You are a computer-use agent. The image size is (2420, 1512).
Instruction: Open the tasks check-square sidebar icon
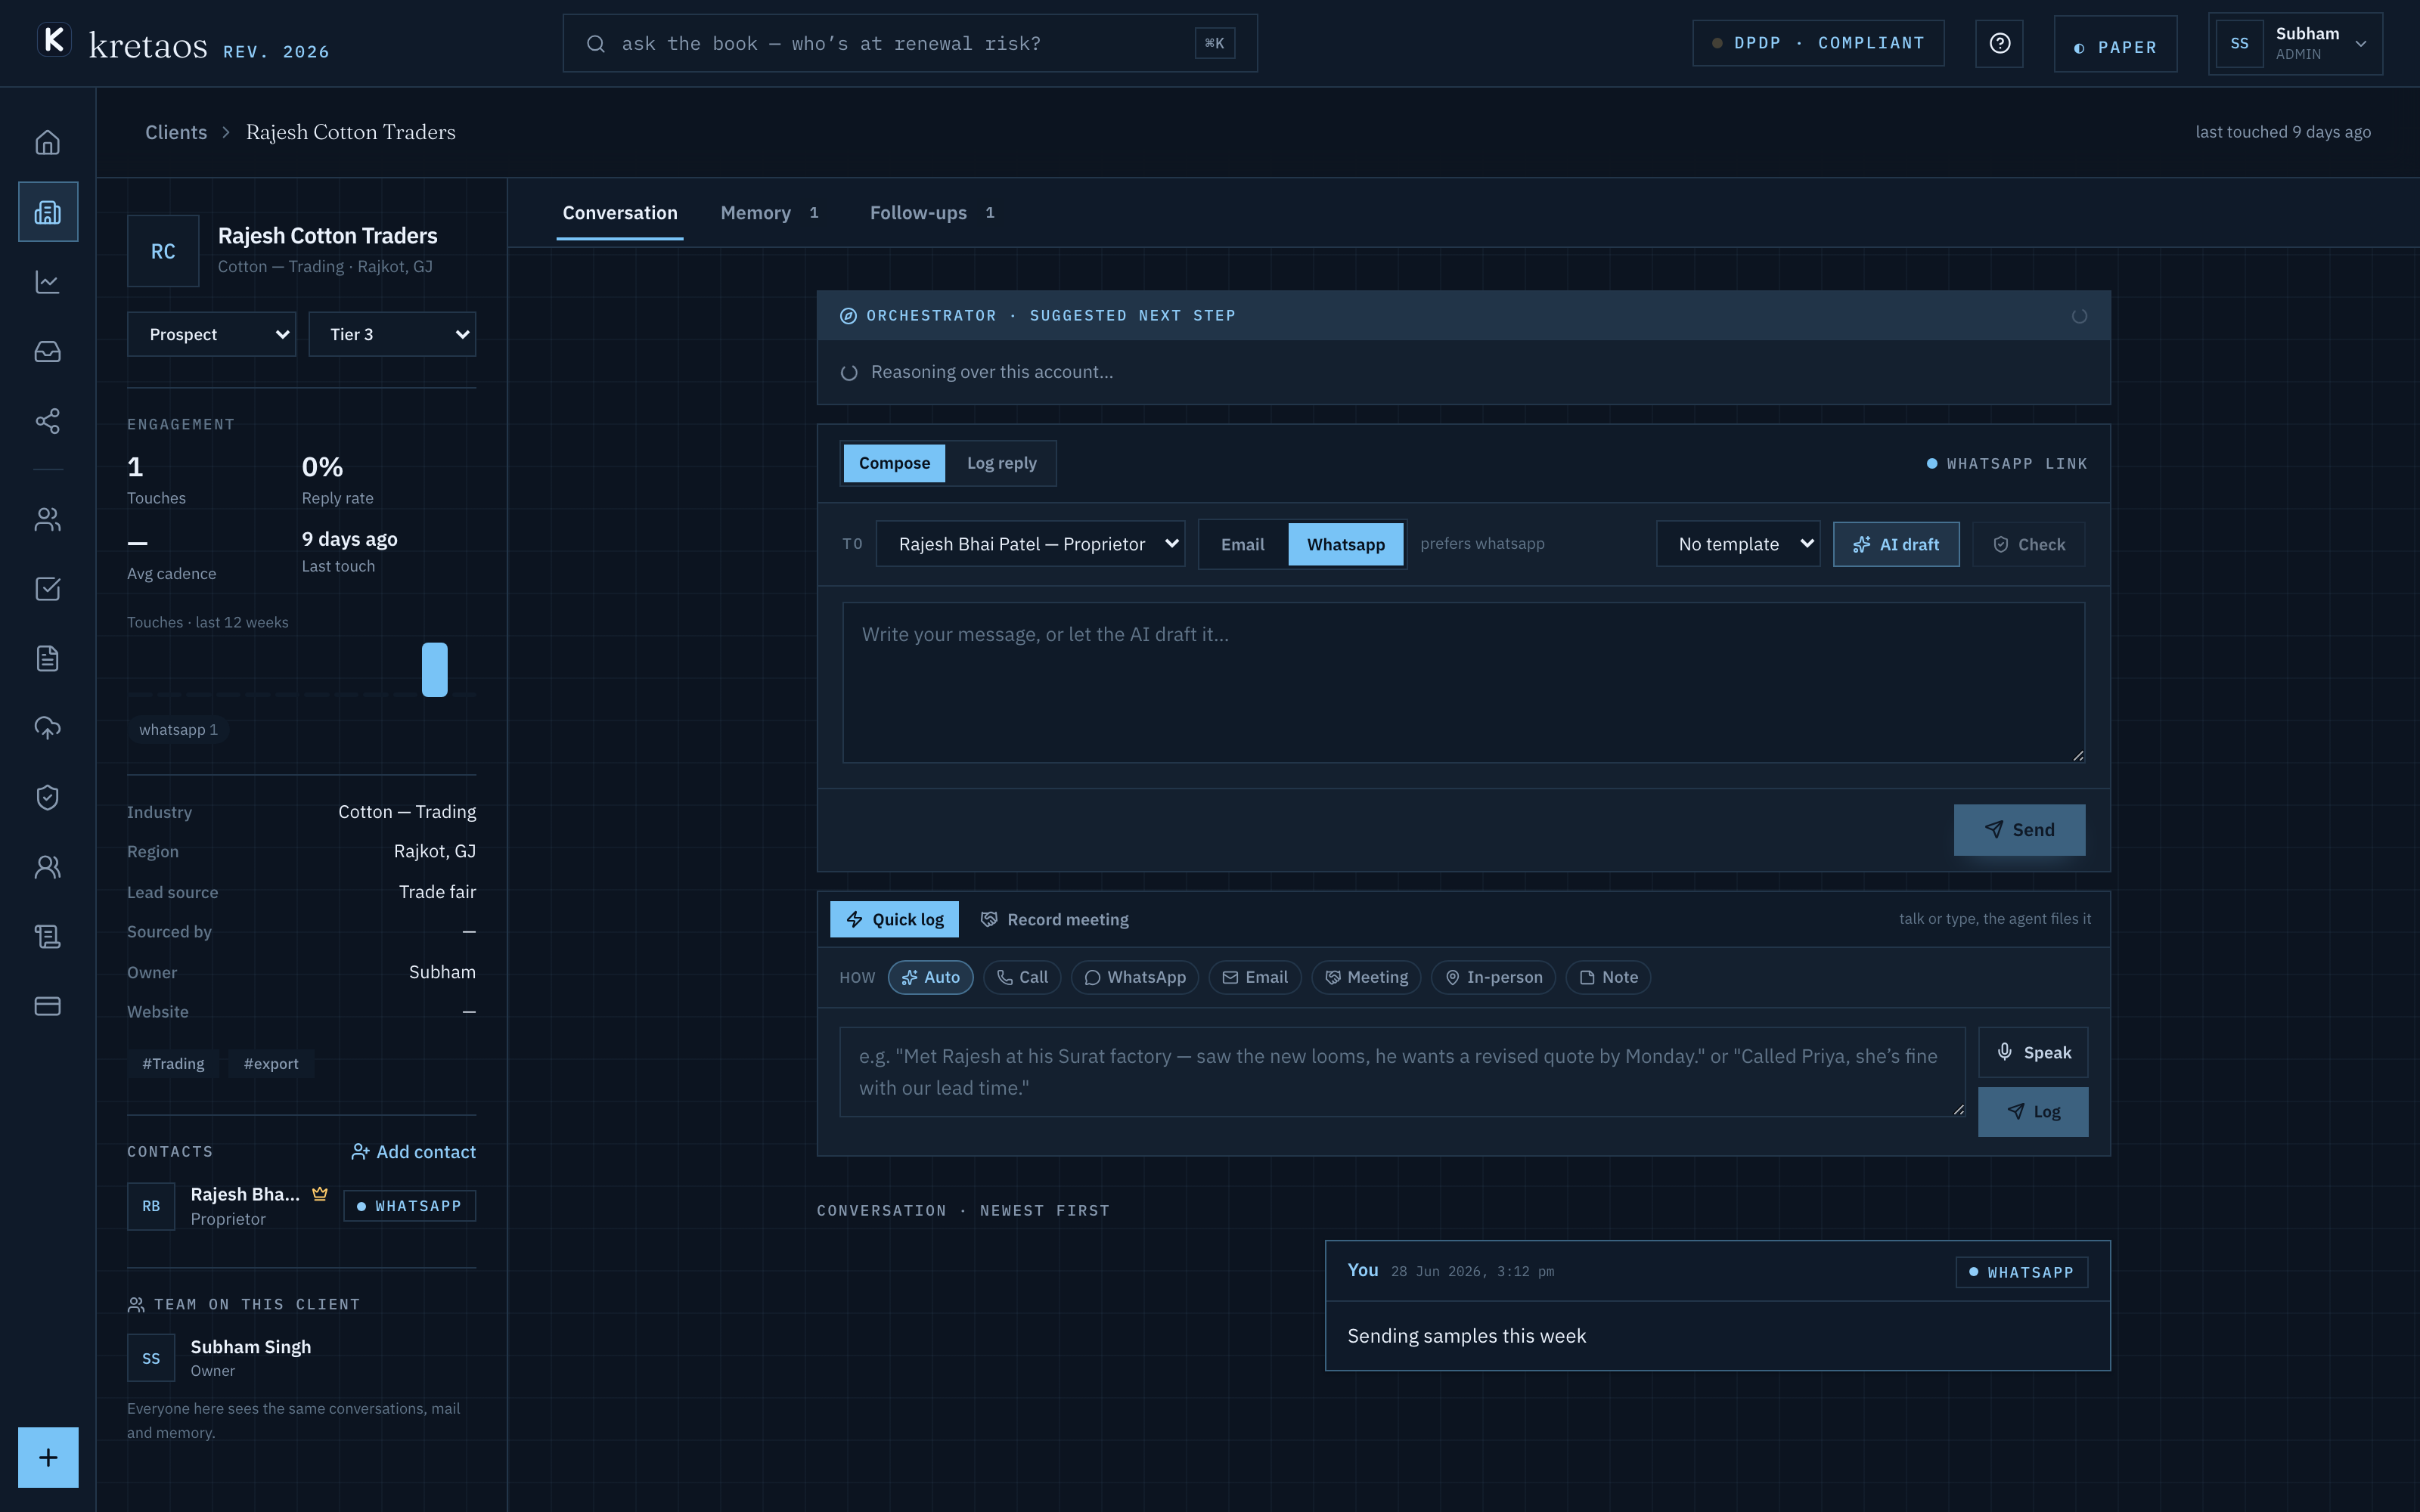pos(48,589)
